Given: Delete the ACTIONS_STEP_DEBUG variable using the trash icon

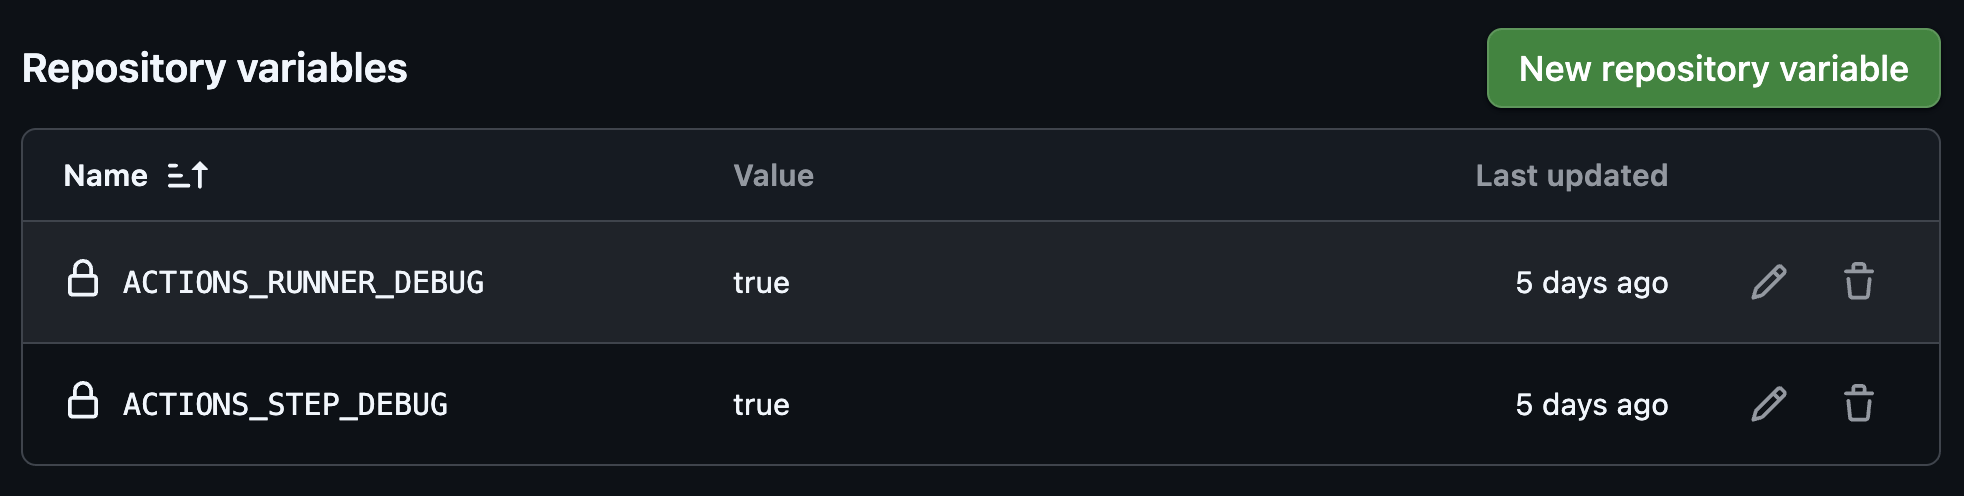Looking at the screenshot, I should pyautogui.click(x=1858, y=404).
